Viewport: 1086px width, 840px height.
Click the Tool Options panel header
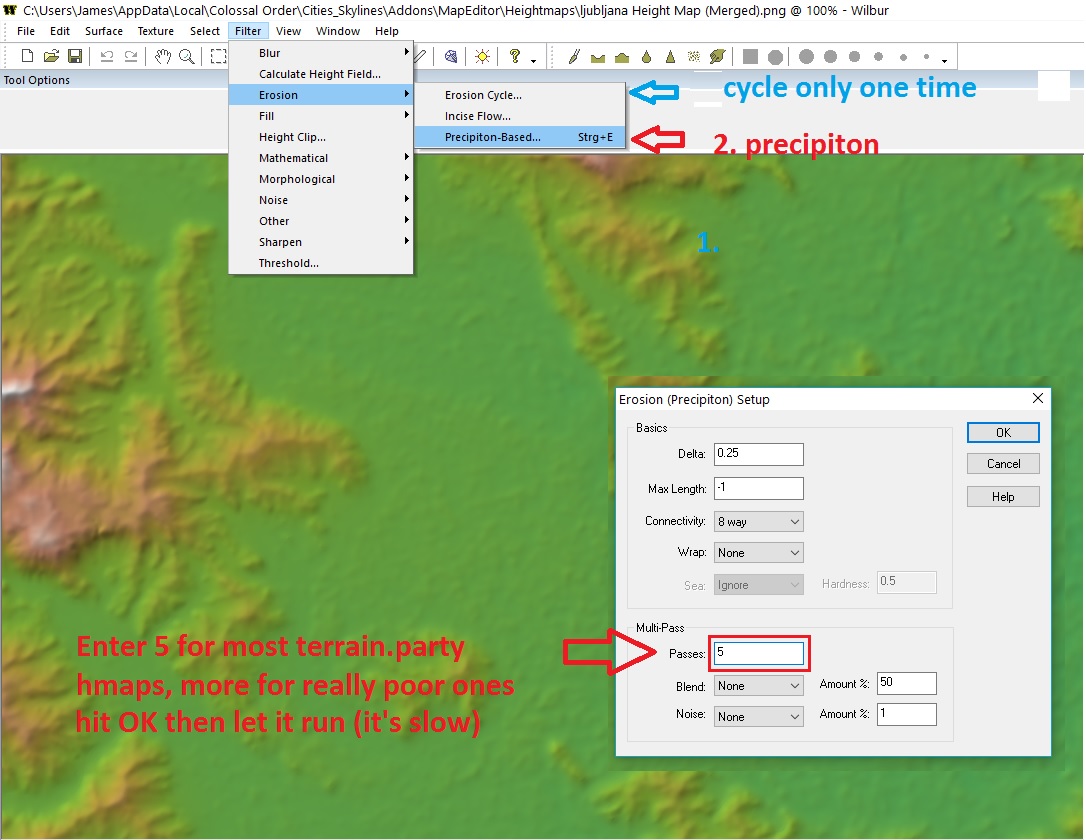pyautogui.click(x=37, y=80)
